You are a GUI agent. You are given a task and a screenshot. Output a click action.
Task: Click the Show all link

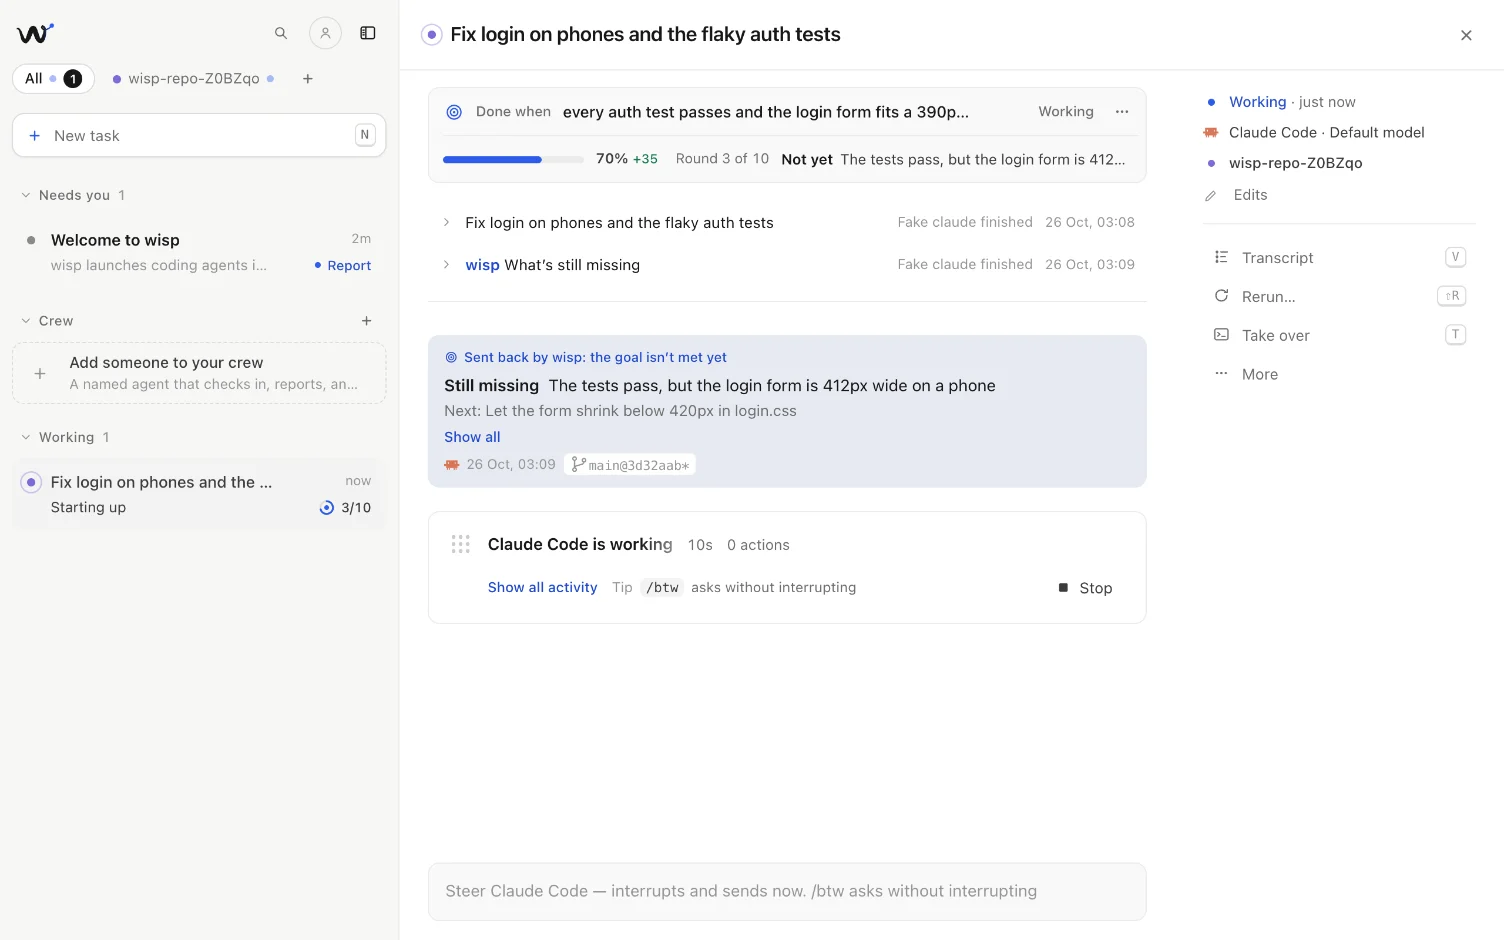tap(472, 437)
